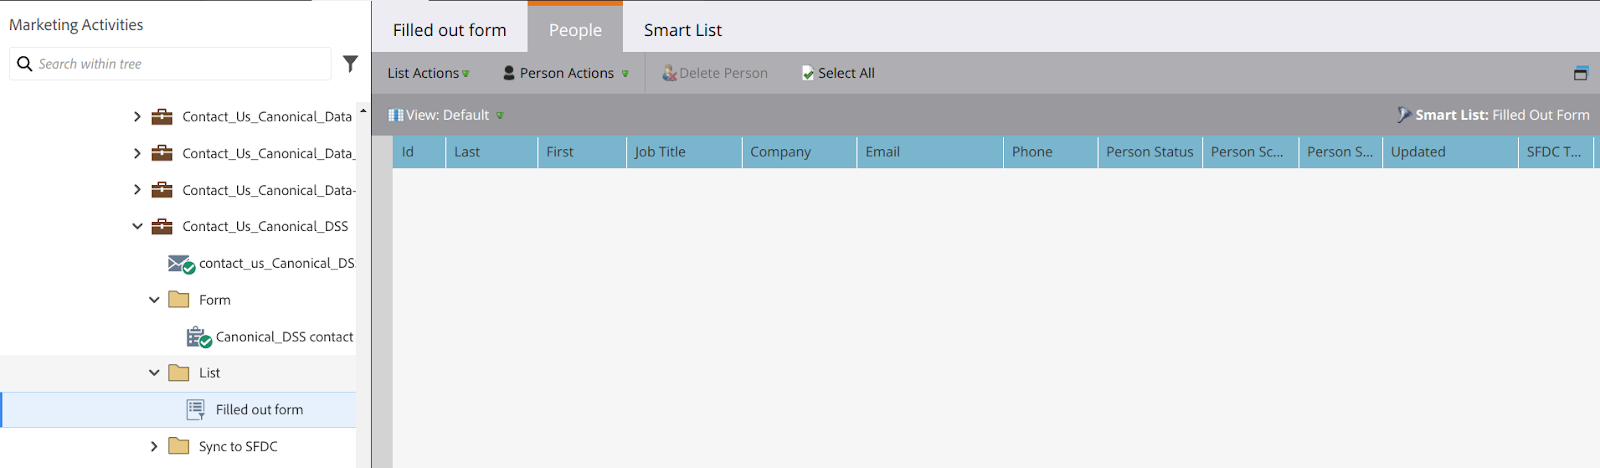Switch to the Filled out form tab
Viewport: 1600px width, 468px height.
(449, 30)
